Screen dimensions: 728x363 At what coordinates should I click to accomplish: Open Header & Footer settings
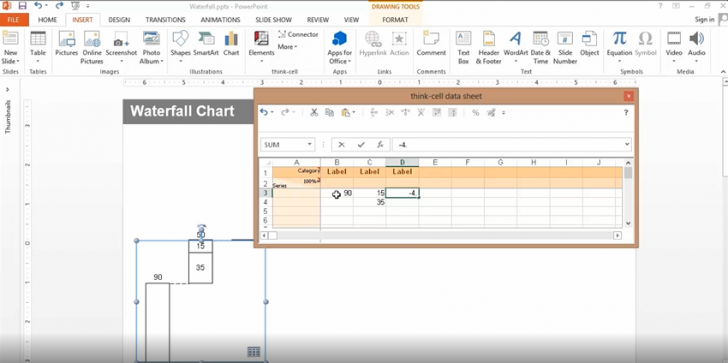tap(488, 47)
